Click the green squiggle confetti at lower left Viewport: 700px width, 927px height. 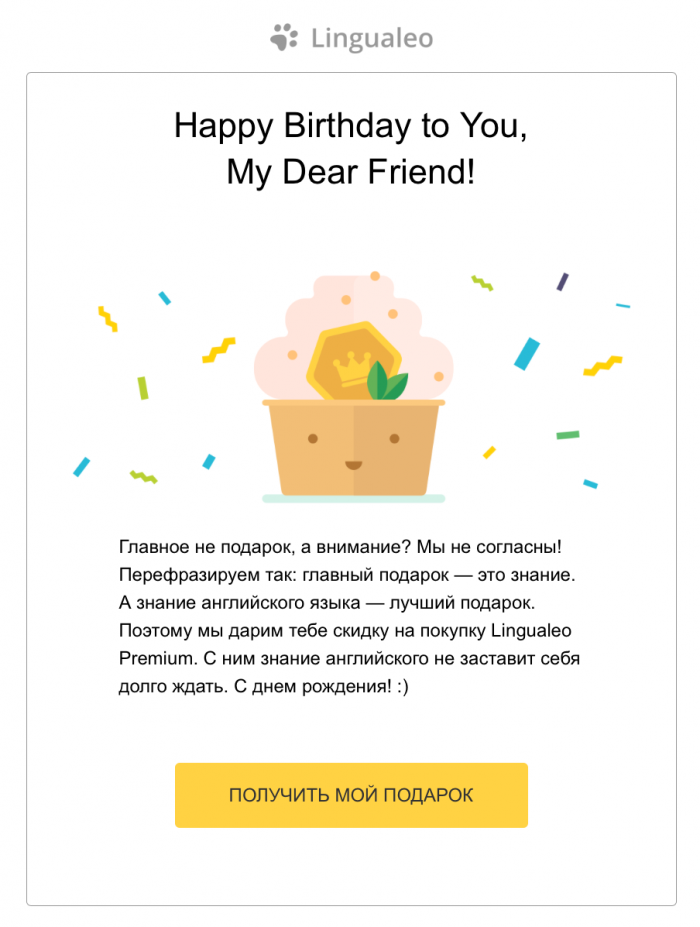click(143, 476)
